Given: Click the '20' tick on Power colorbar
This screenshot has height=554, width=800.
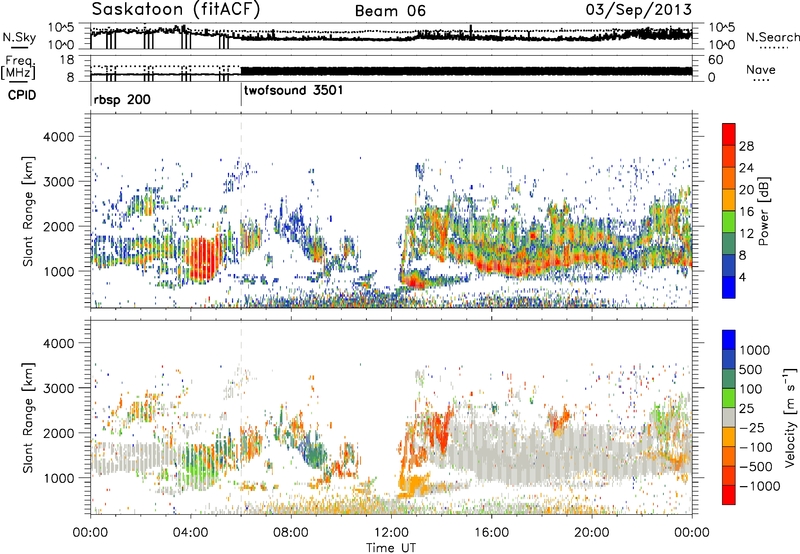Looking at the screenshot, I should 746,190.
